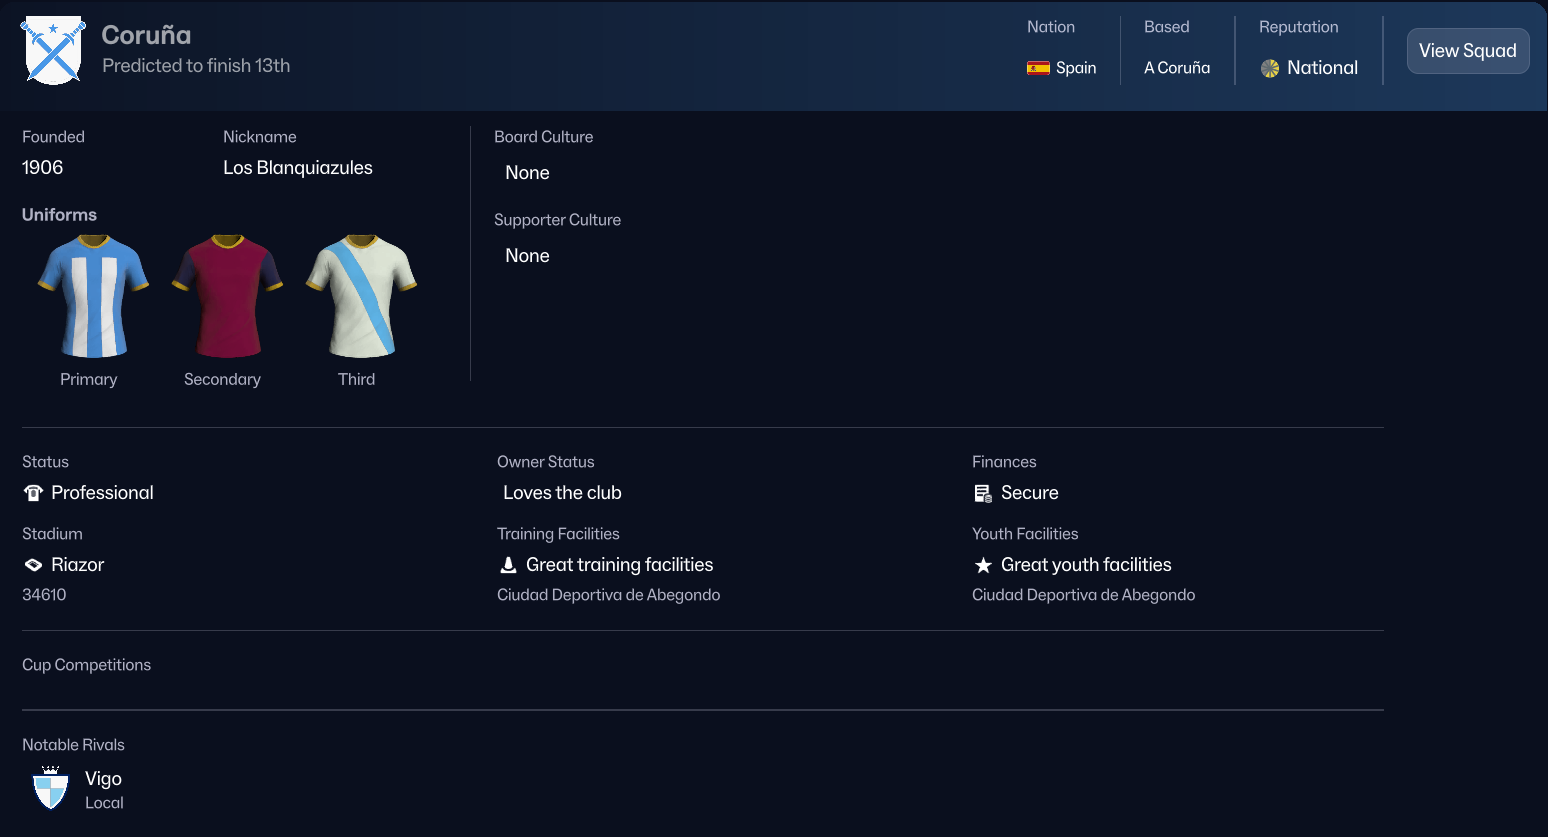The height and width of the screenshot is (837, 1548).
Task: Select the Spain flag icon
Action: [1038, 68]
